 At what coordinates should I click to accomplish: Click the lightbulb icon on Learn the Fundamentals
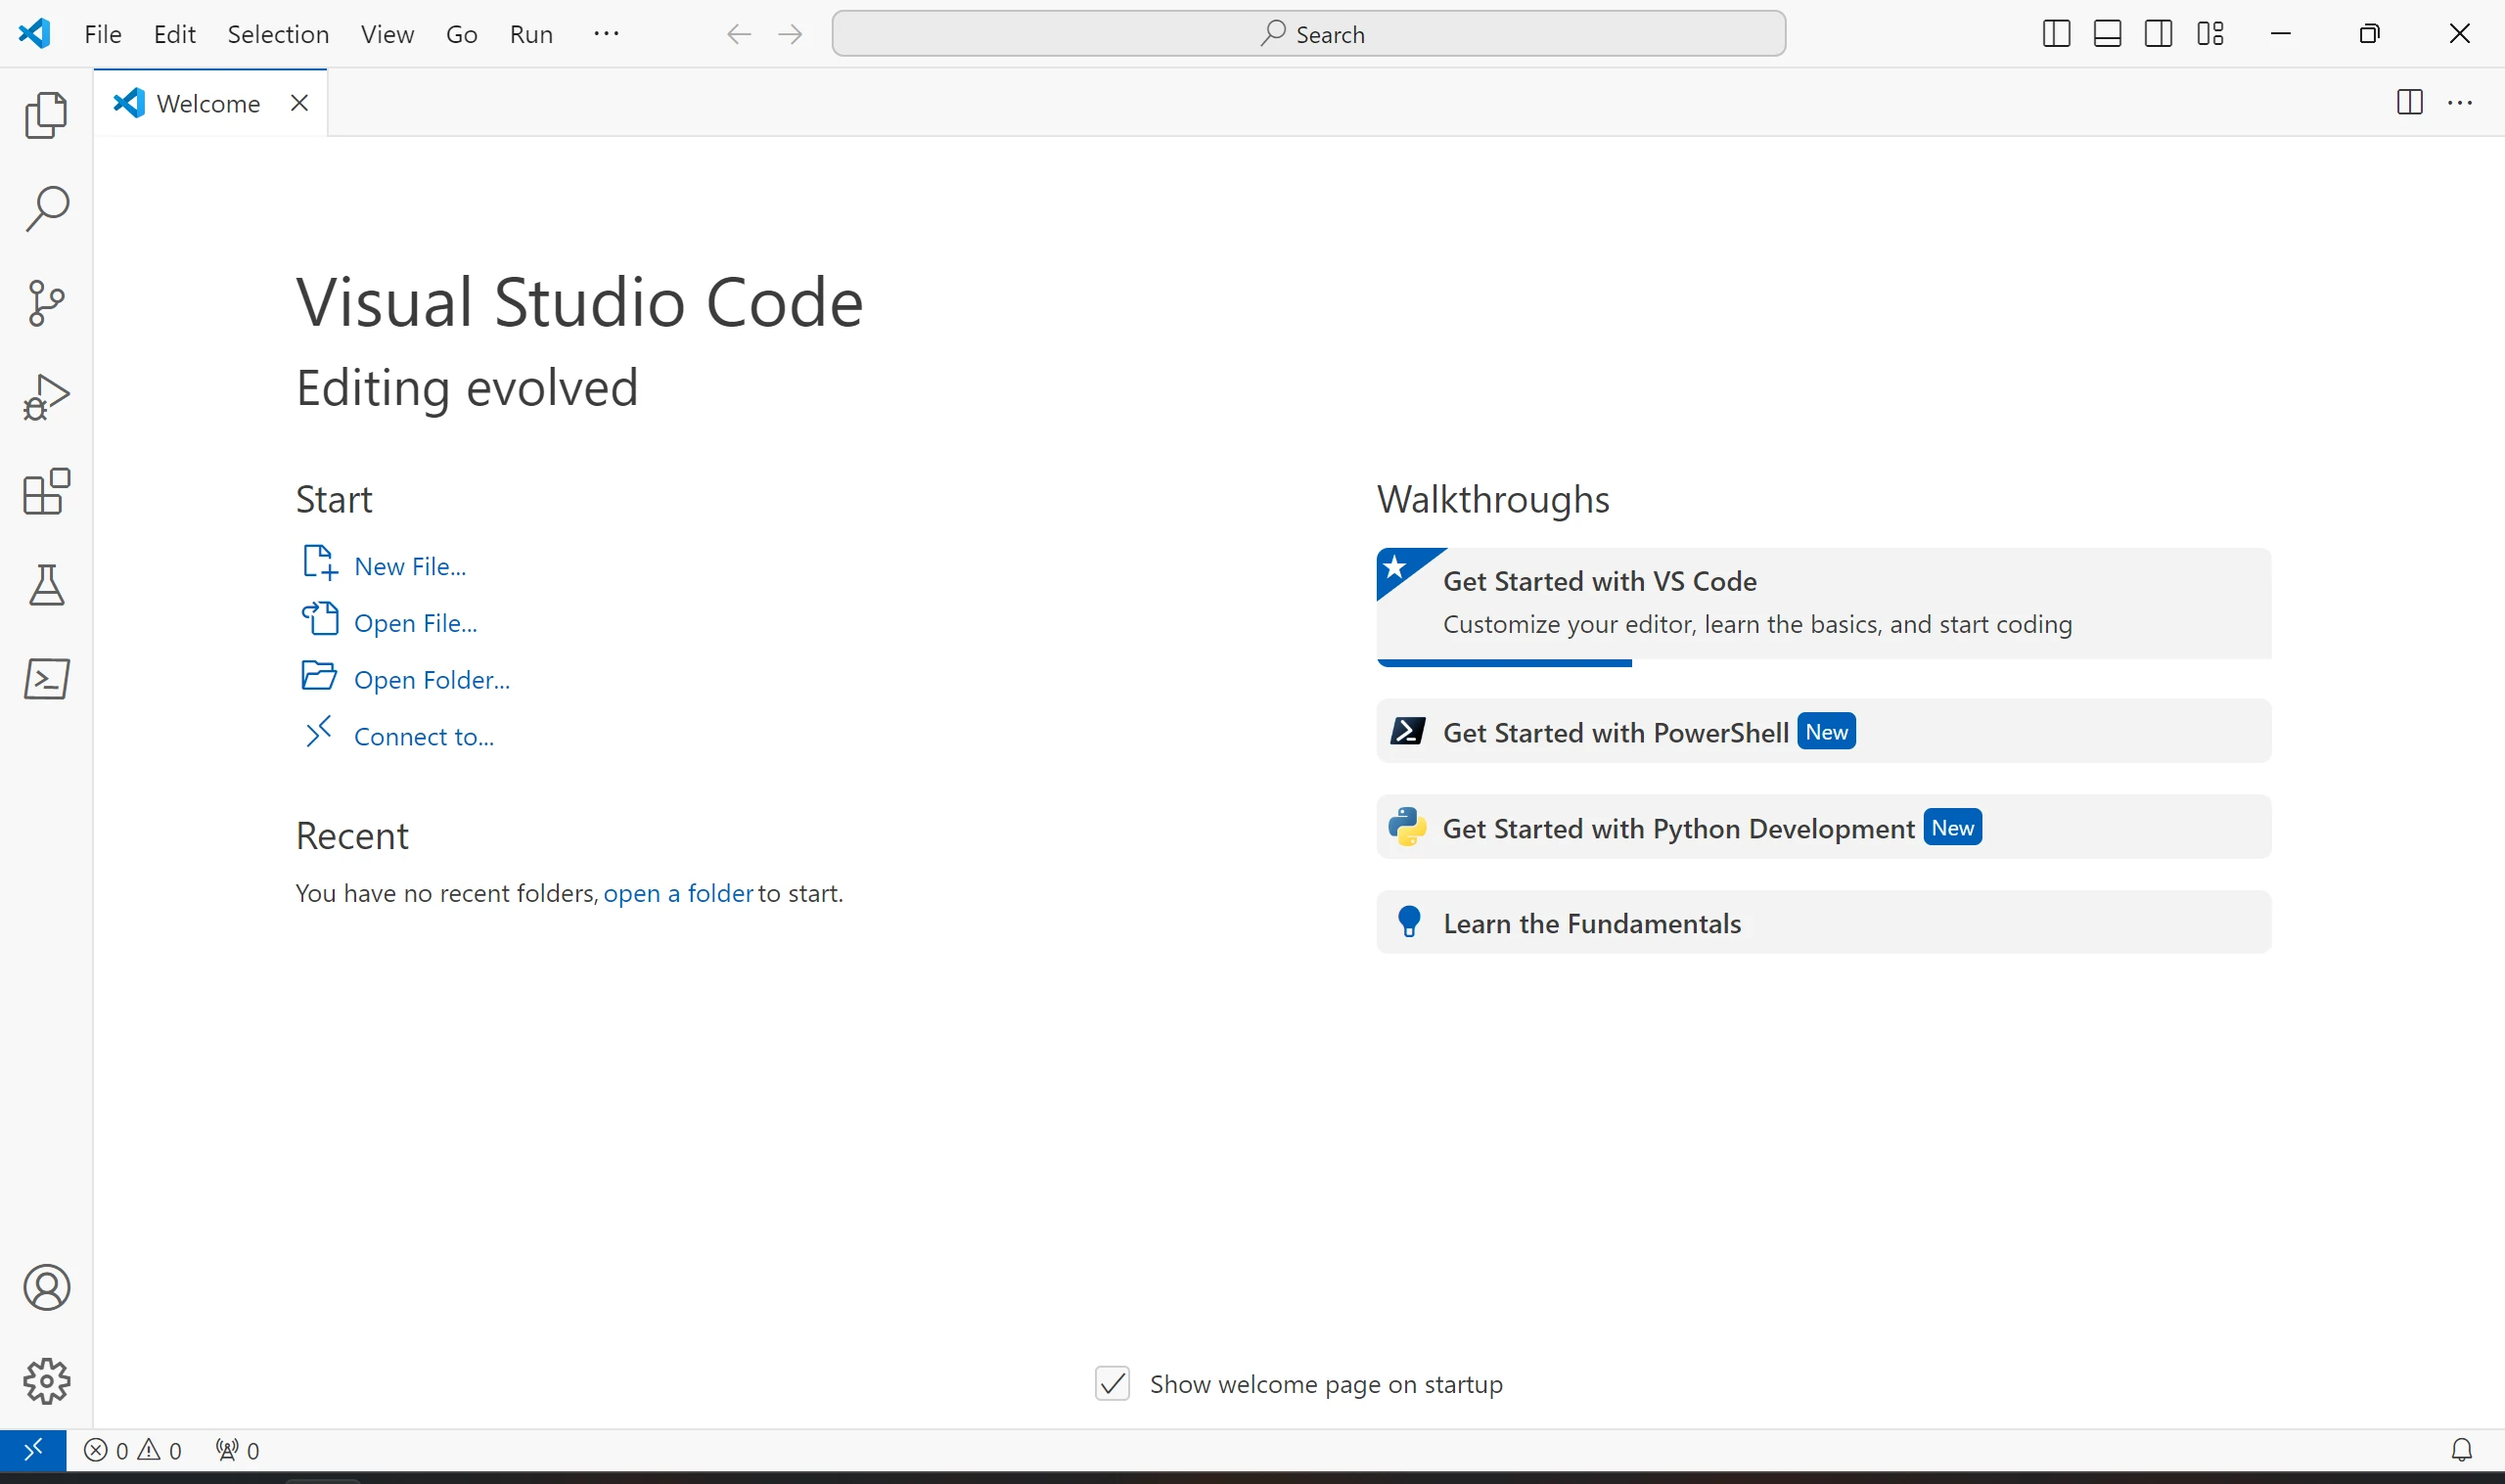point(1408,921)
